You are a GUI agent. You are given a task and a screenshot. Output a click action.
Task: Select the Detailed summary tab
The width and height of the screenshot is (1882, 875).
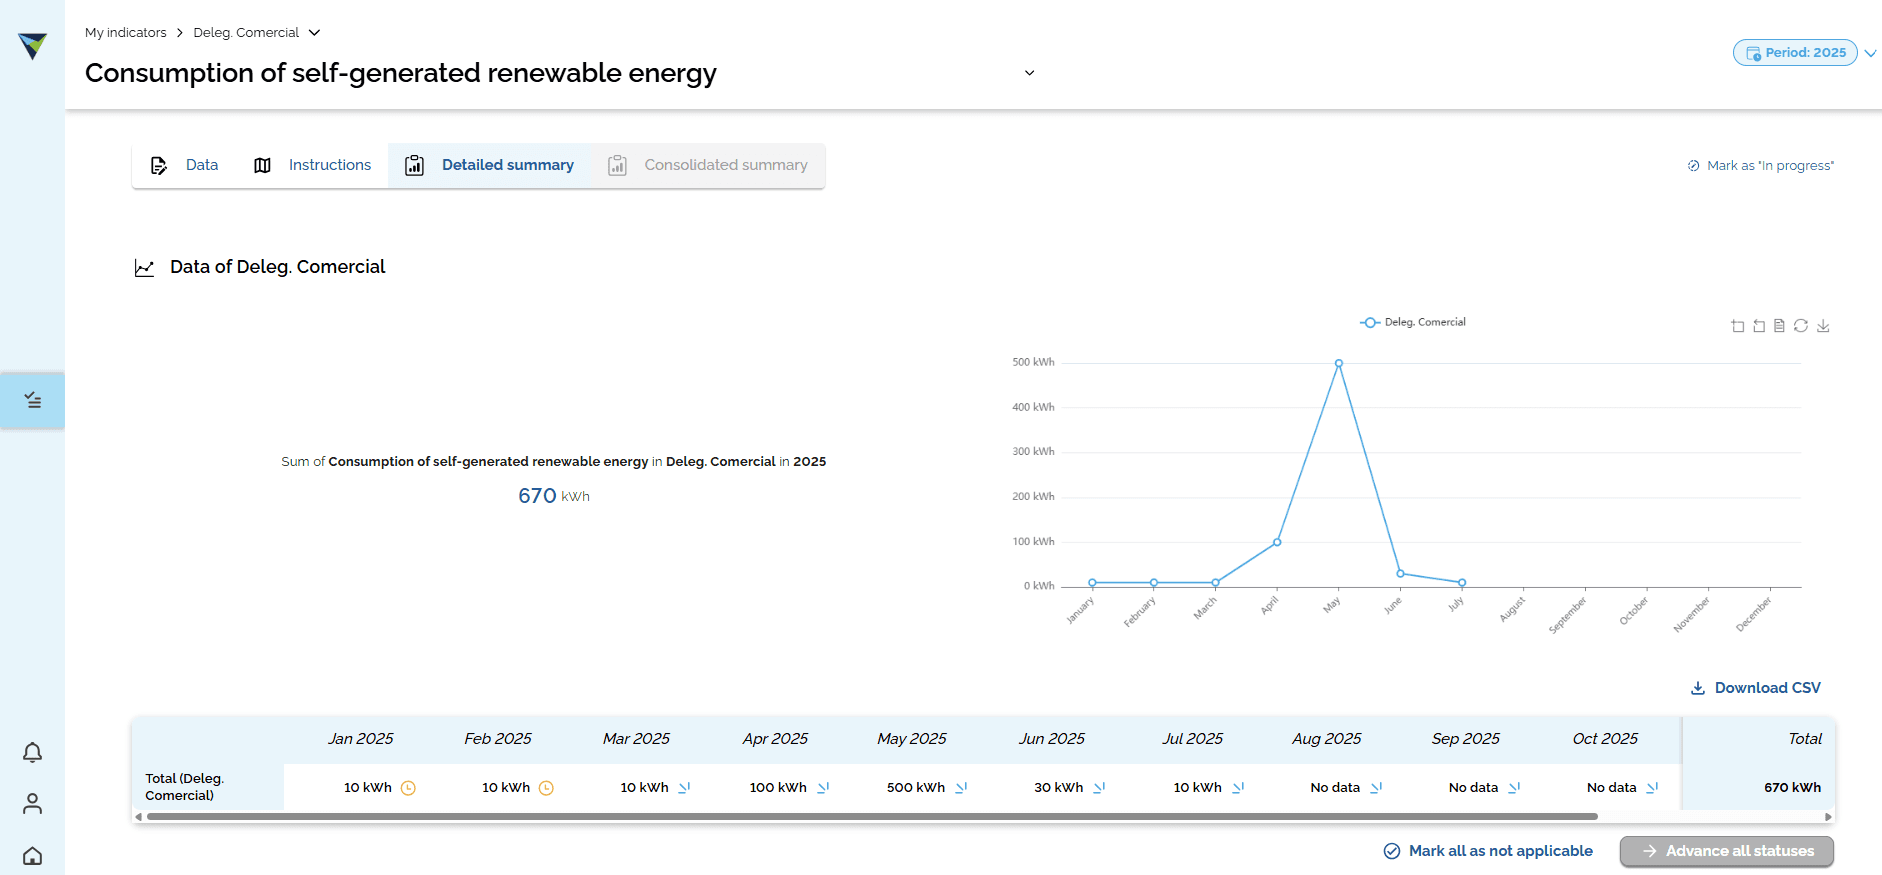[489, 165]
